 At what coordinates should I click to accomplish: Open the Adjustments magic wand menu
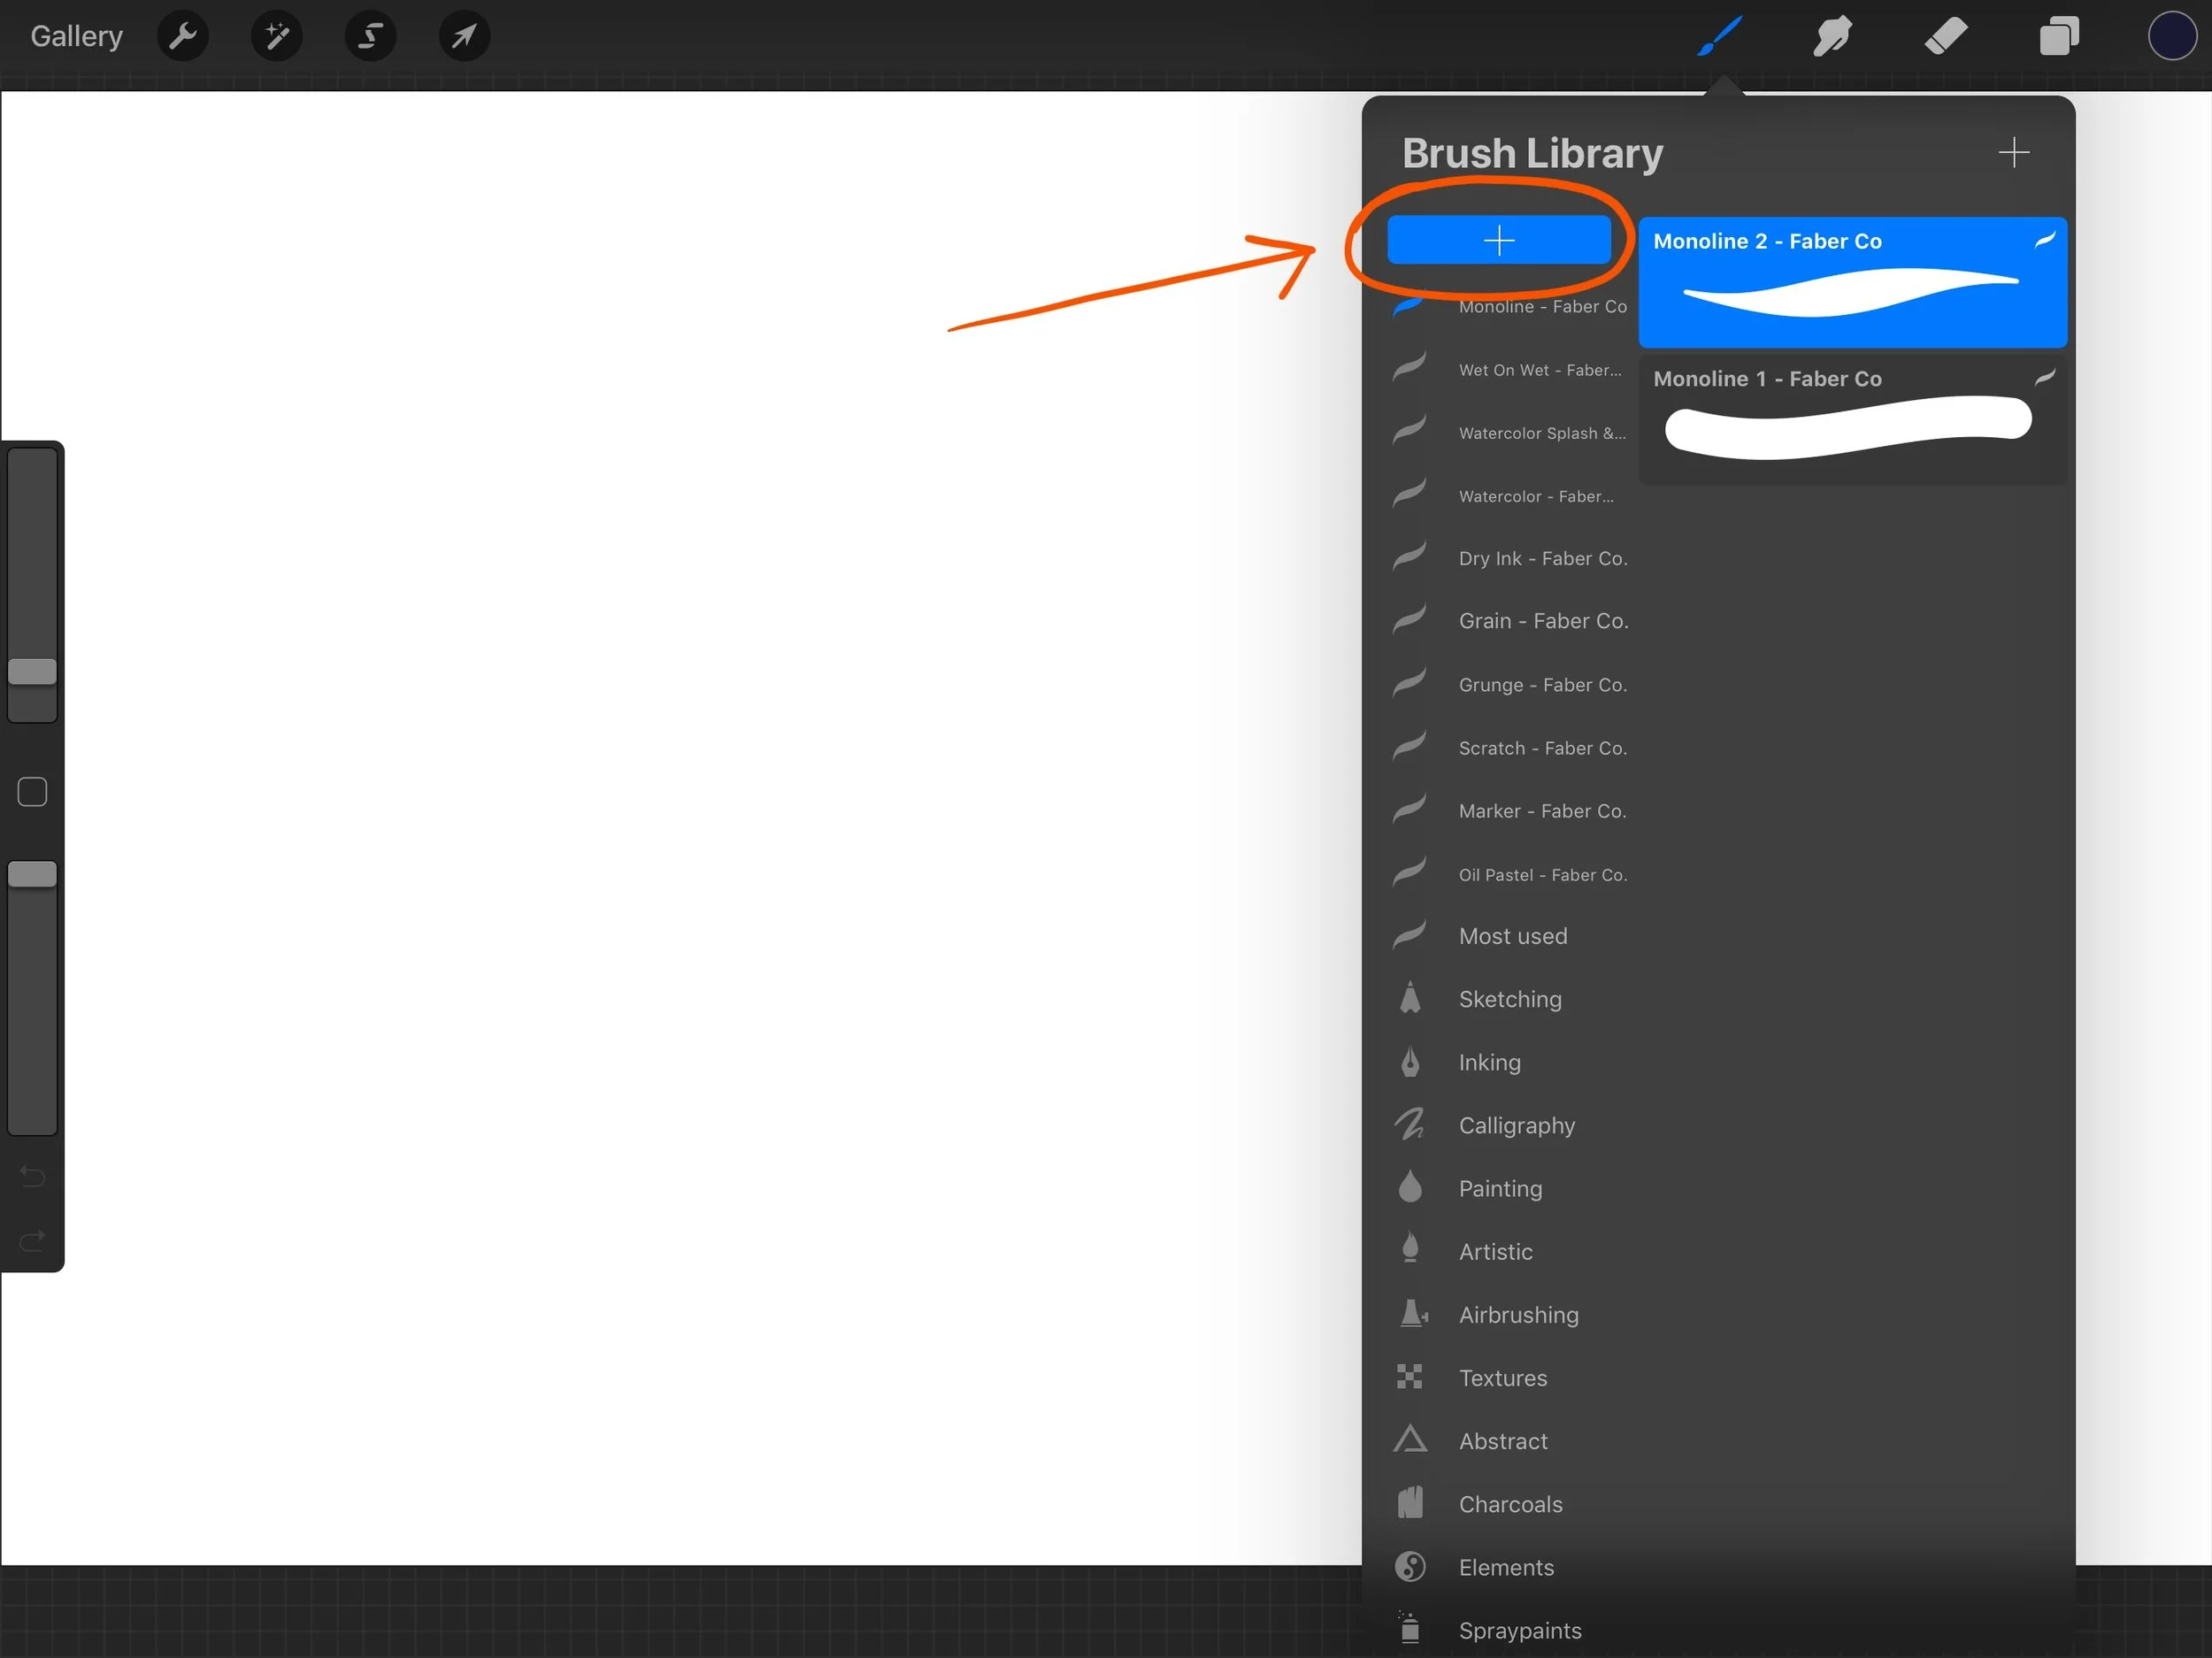[x=277, y=37]
